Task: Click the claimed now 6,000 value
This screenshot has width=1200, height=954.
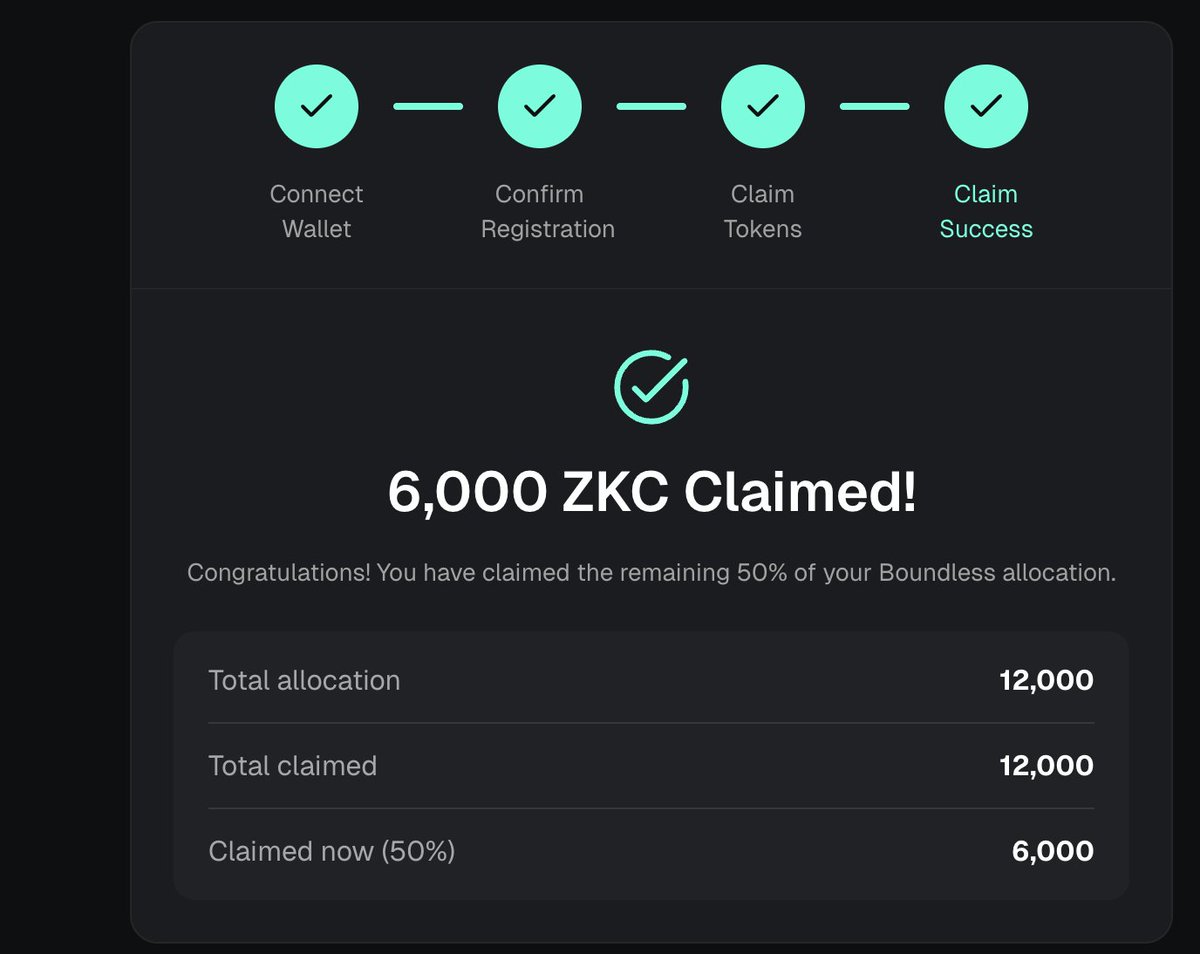Action: tap(1052, 851)
